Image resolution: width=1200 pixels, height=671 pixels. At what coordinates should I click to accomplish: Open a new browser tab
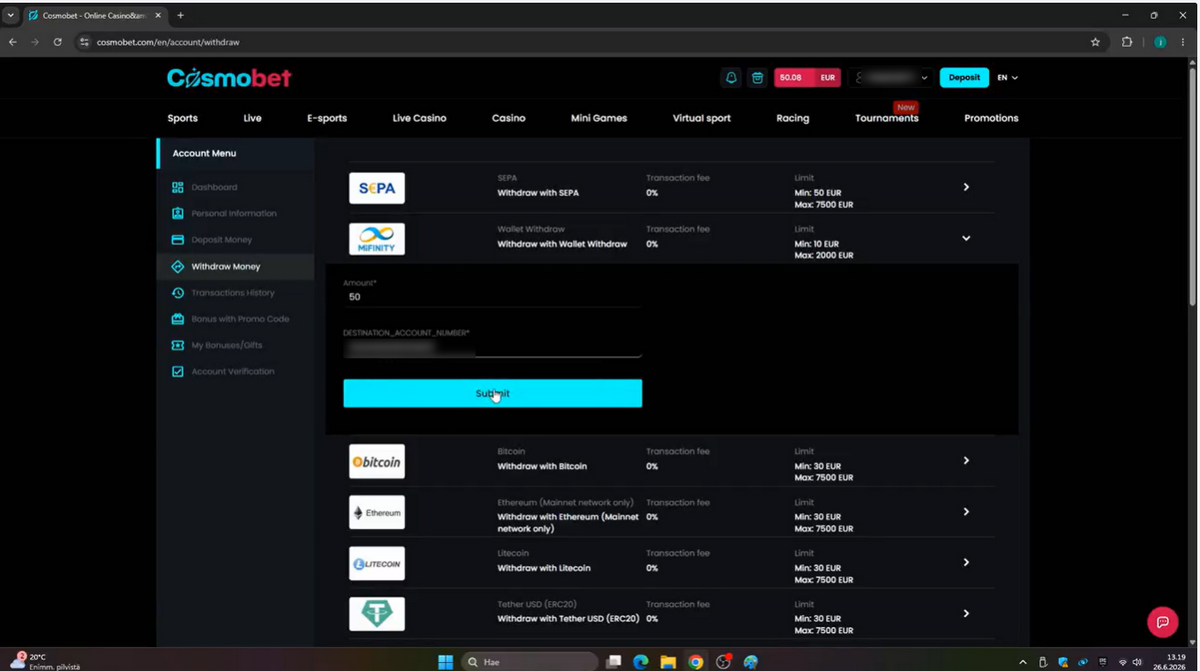[x=181, y=16]
